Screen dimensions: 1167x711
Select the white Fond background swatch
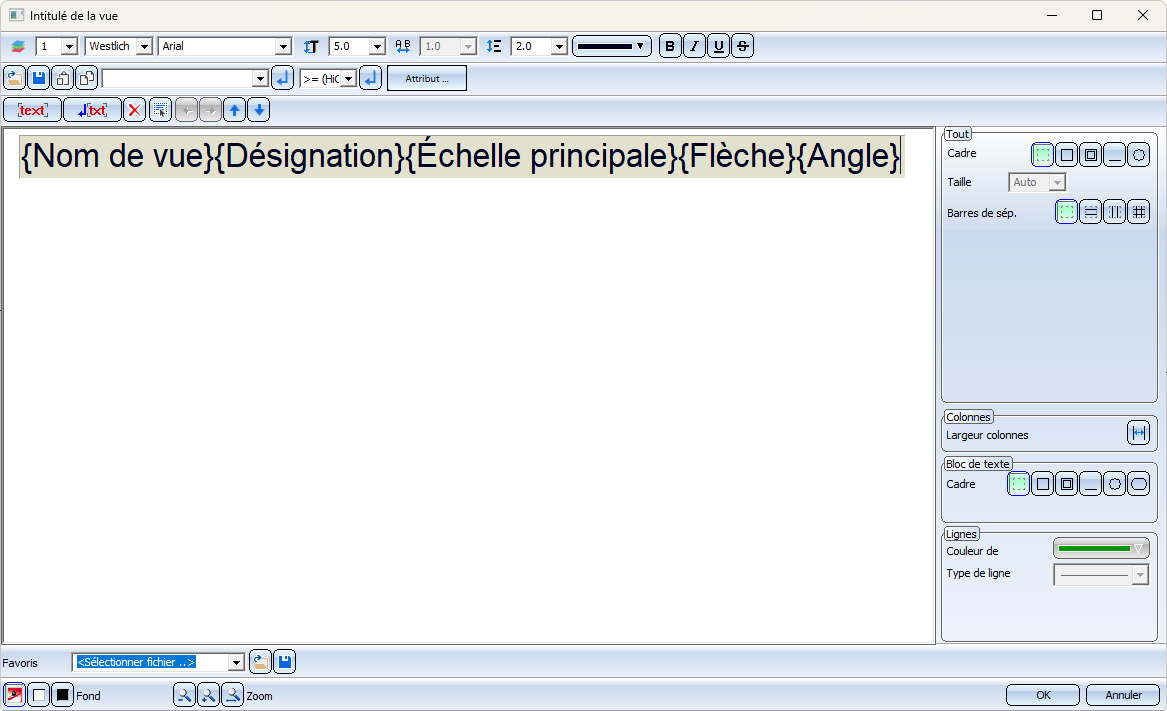(39, 695)
